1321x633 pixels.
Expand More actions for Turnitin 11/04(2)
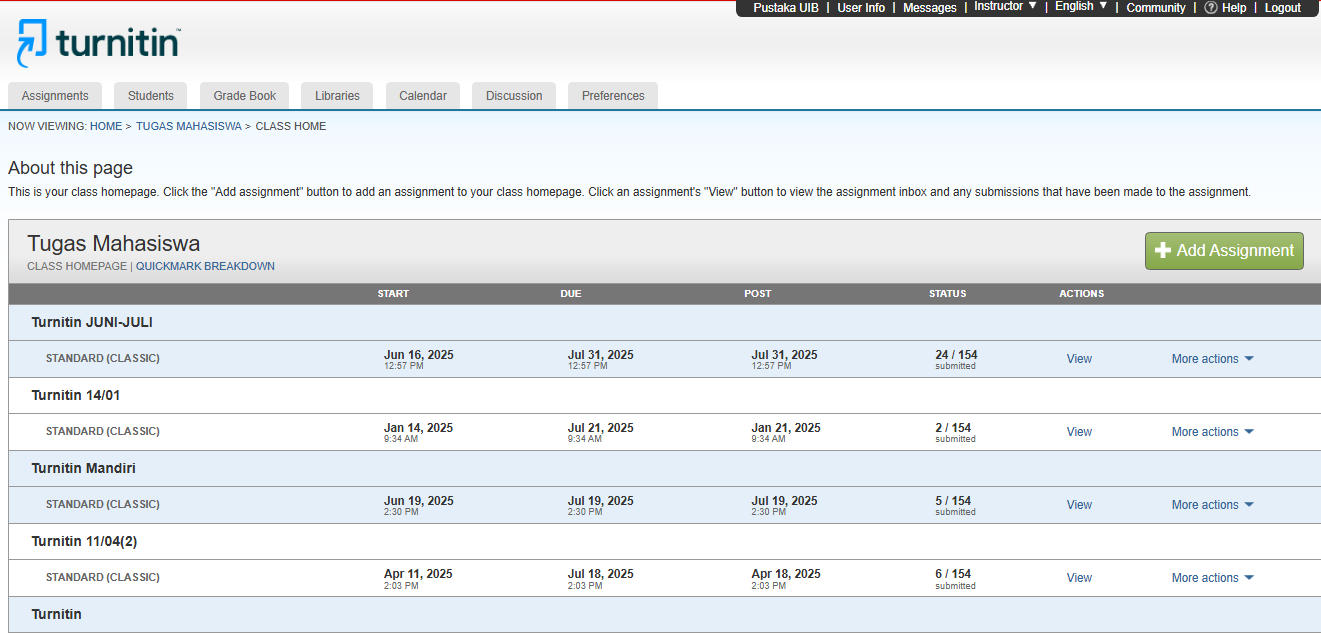coord(1212,578)
